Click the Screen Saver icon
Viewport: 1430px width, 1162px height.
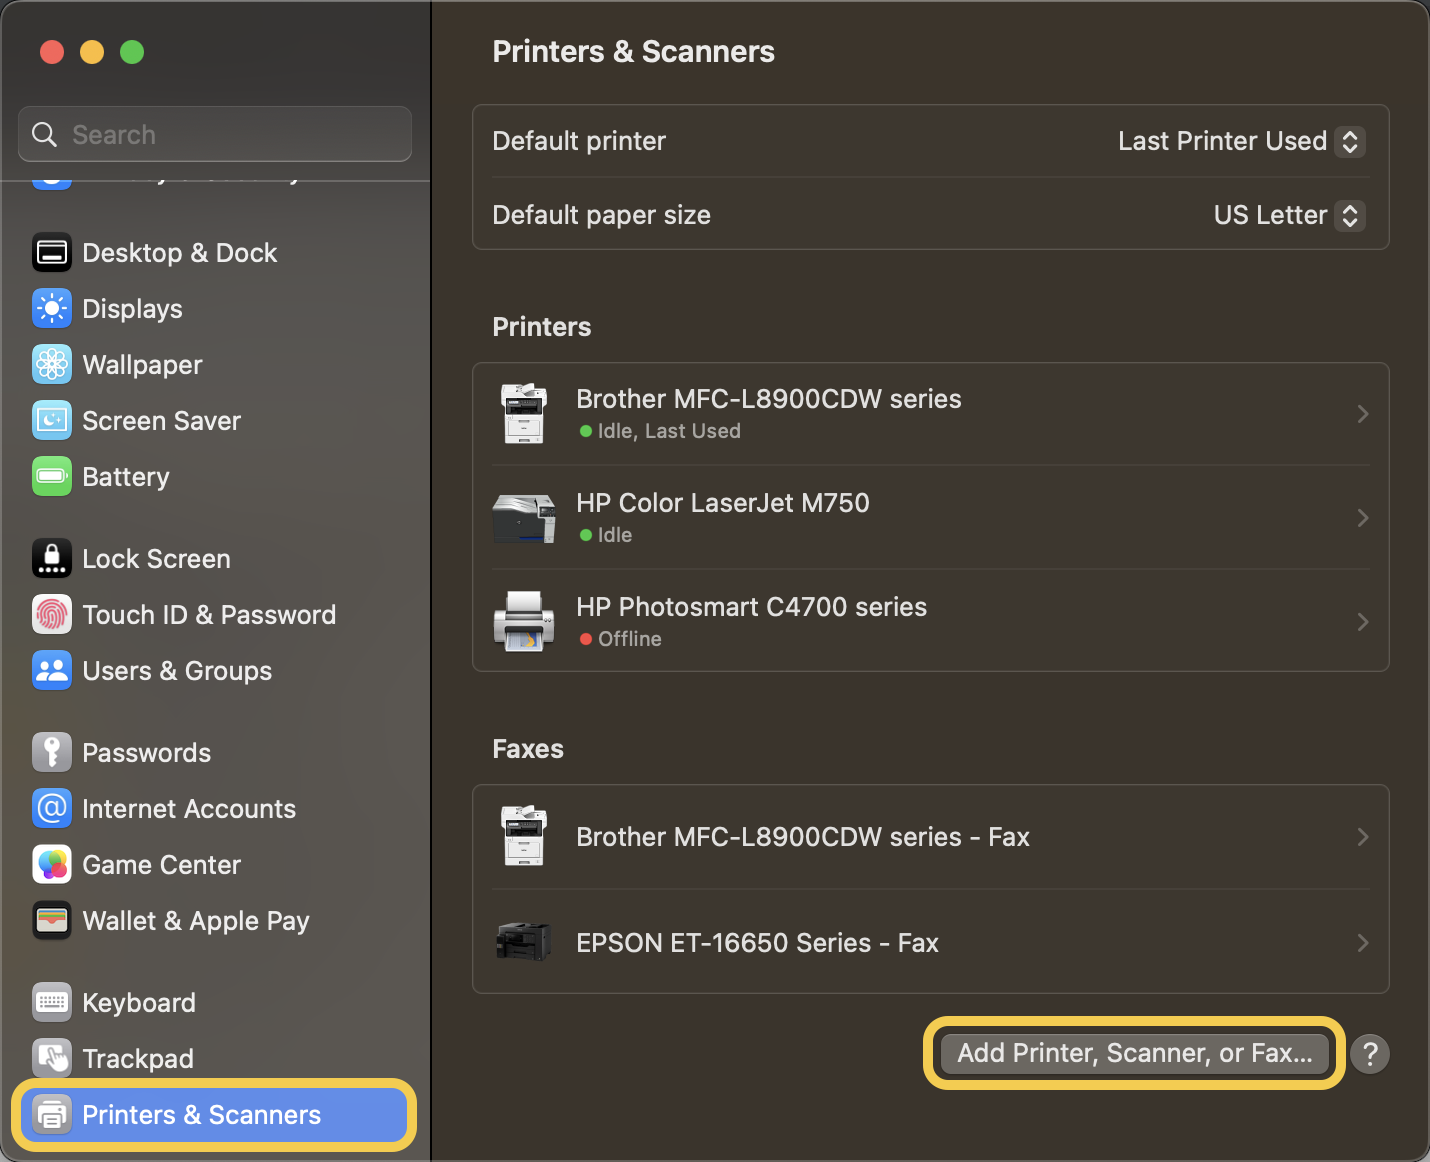tap(52, 421)
